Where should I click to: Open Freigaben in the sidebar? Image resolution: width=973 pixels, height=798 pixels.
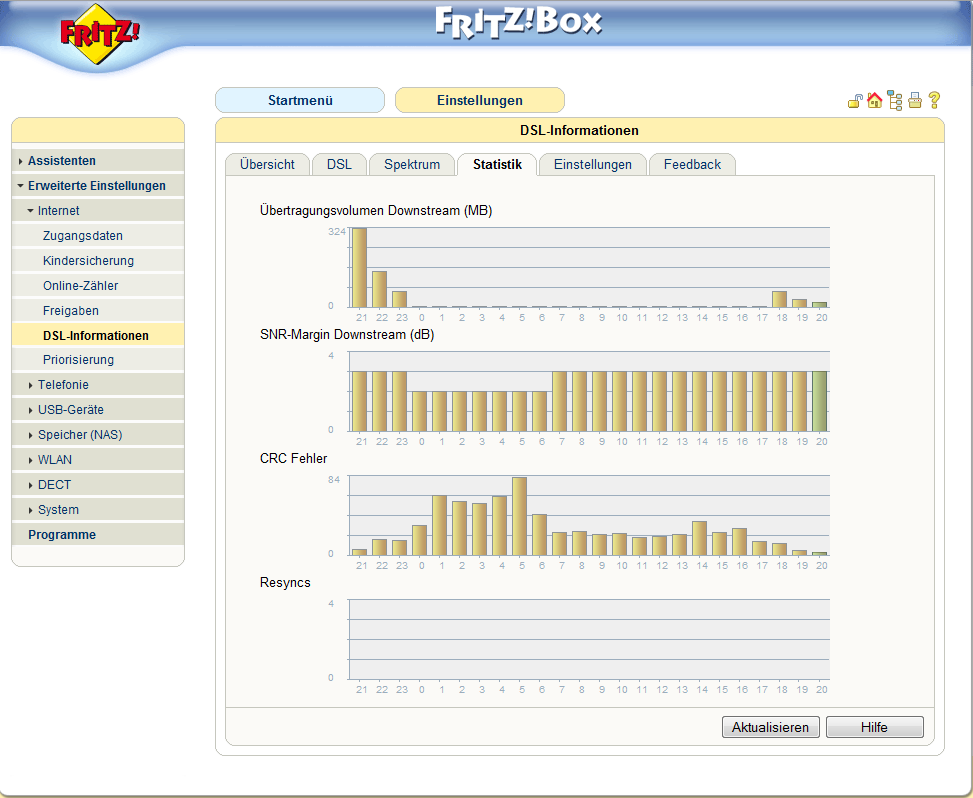pos(98,310)
